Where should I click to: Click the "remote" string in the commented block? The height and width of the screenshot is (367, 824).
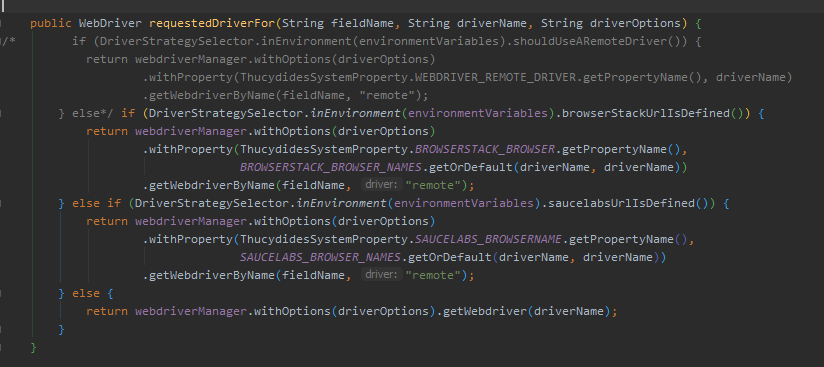point(387,95)
